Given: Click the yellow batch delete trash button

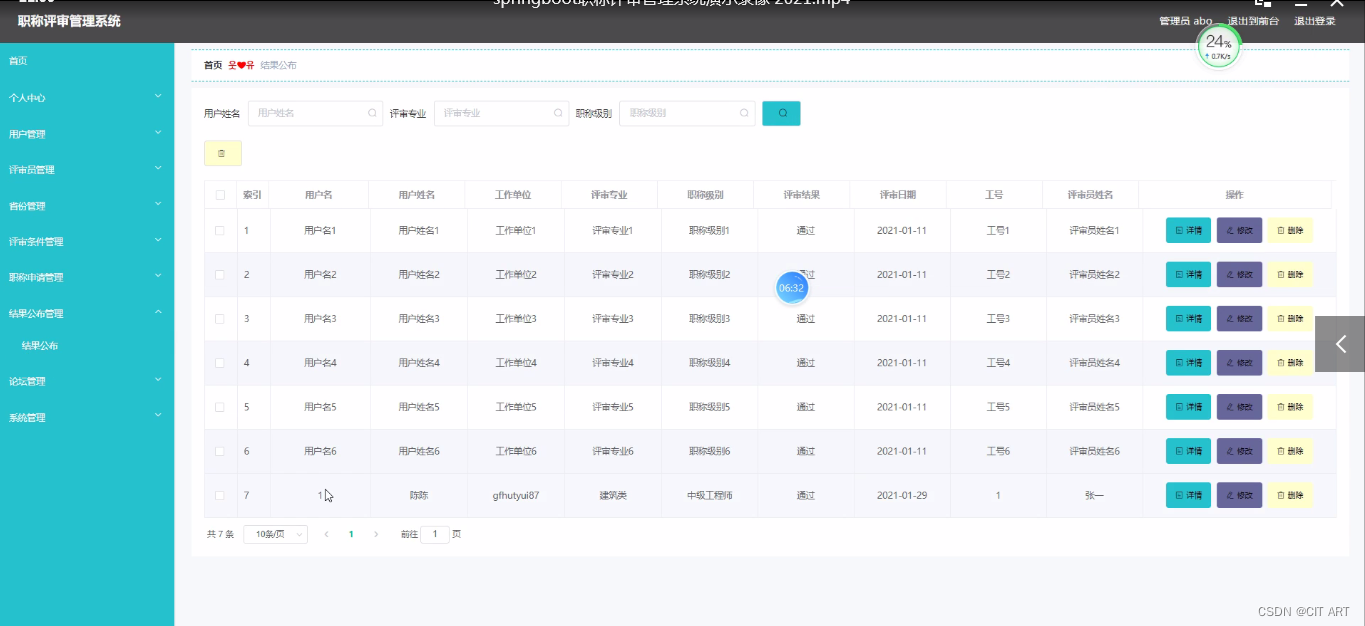Looking at the screenshot, I should point(222,153).
